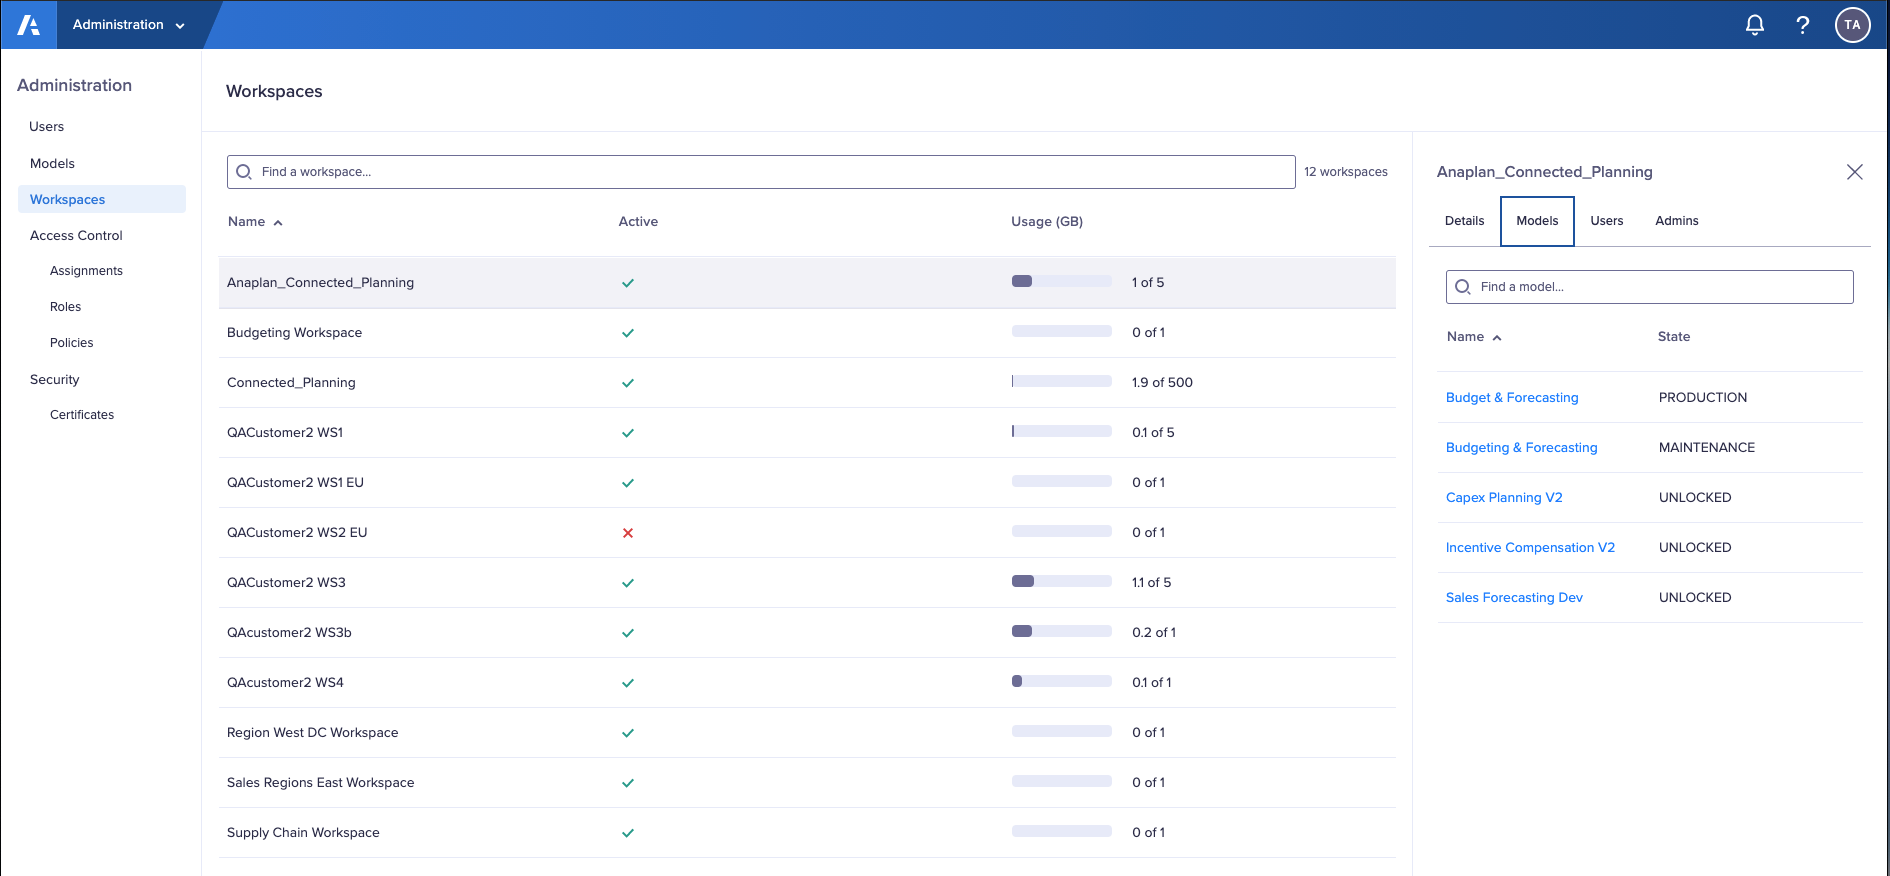Click the model search magnifier icon
Image resolution: width=1890 pixels, height=876 pixels.
coord(1462,287)
